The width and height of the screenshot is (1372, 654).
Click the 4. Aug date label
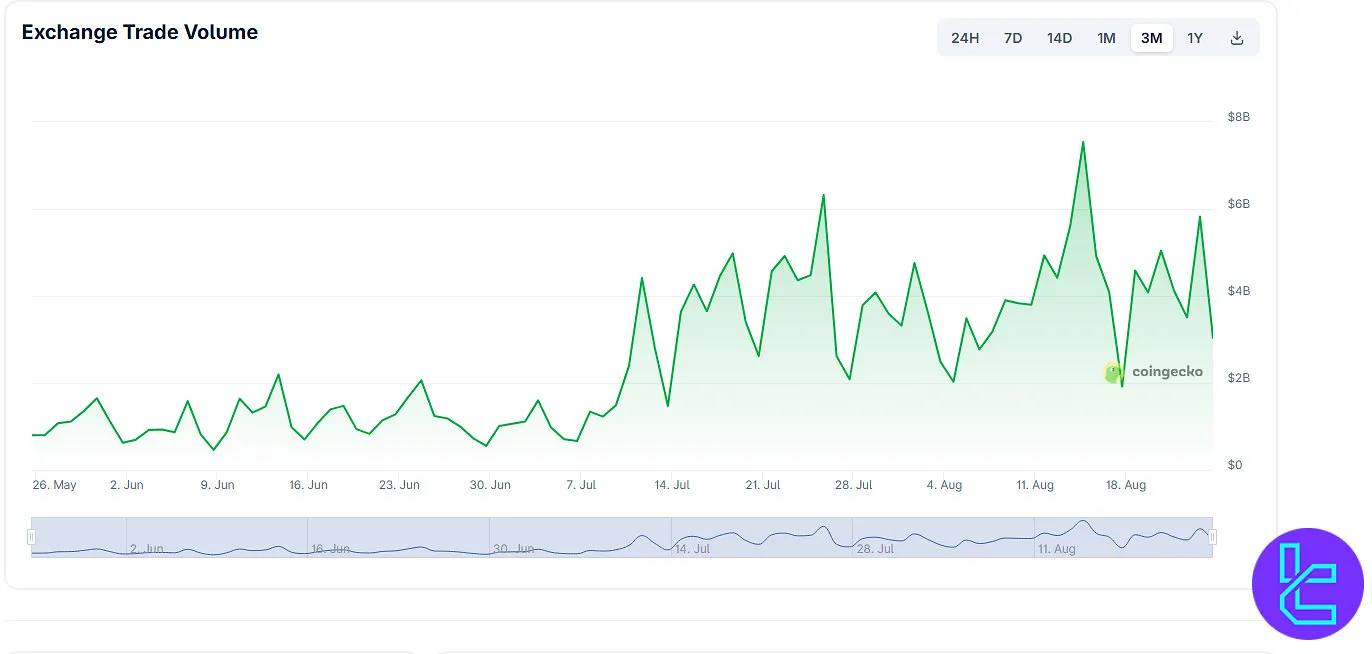tap(944, 485)
